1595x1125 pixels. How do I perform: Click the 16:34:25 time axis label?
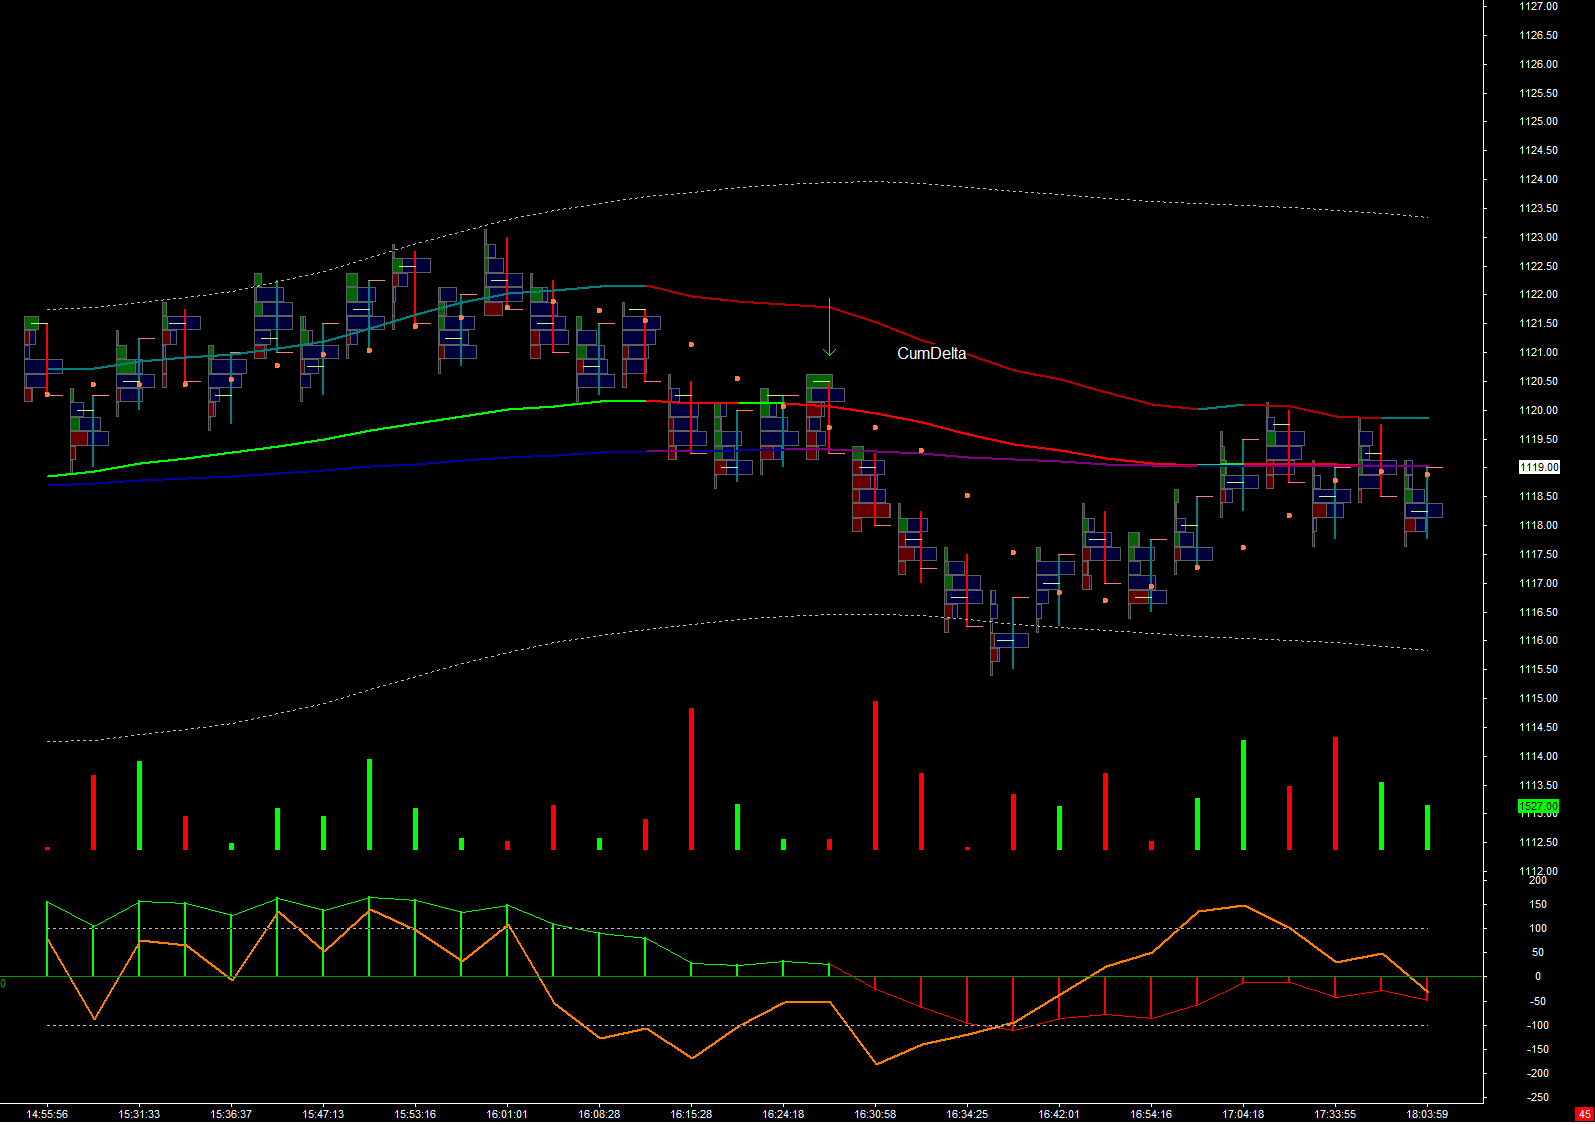pyautogui.click(x=967, y=1114)
